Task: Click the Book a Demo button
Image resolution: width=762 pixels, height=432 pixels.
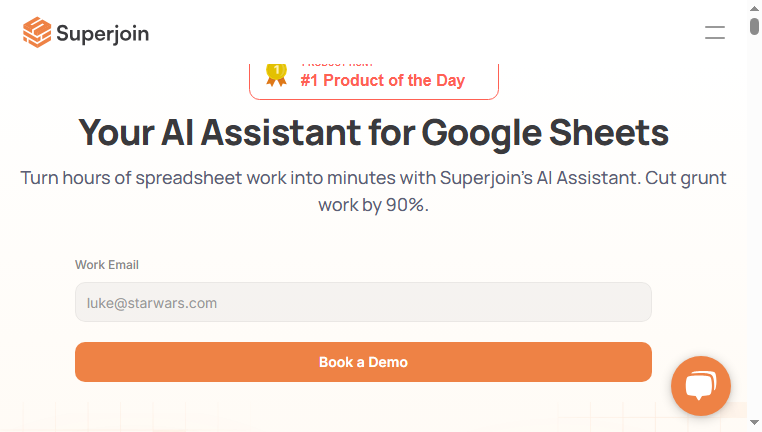Action: pos(363,362)
